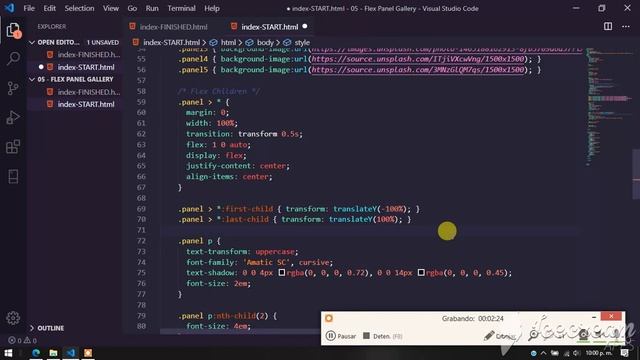Click the recorder orange logo icon
640x360 pixels.
point(329,318)
